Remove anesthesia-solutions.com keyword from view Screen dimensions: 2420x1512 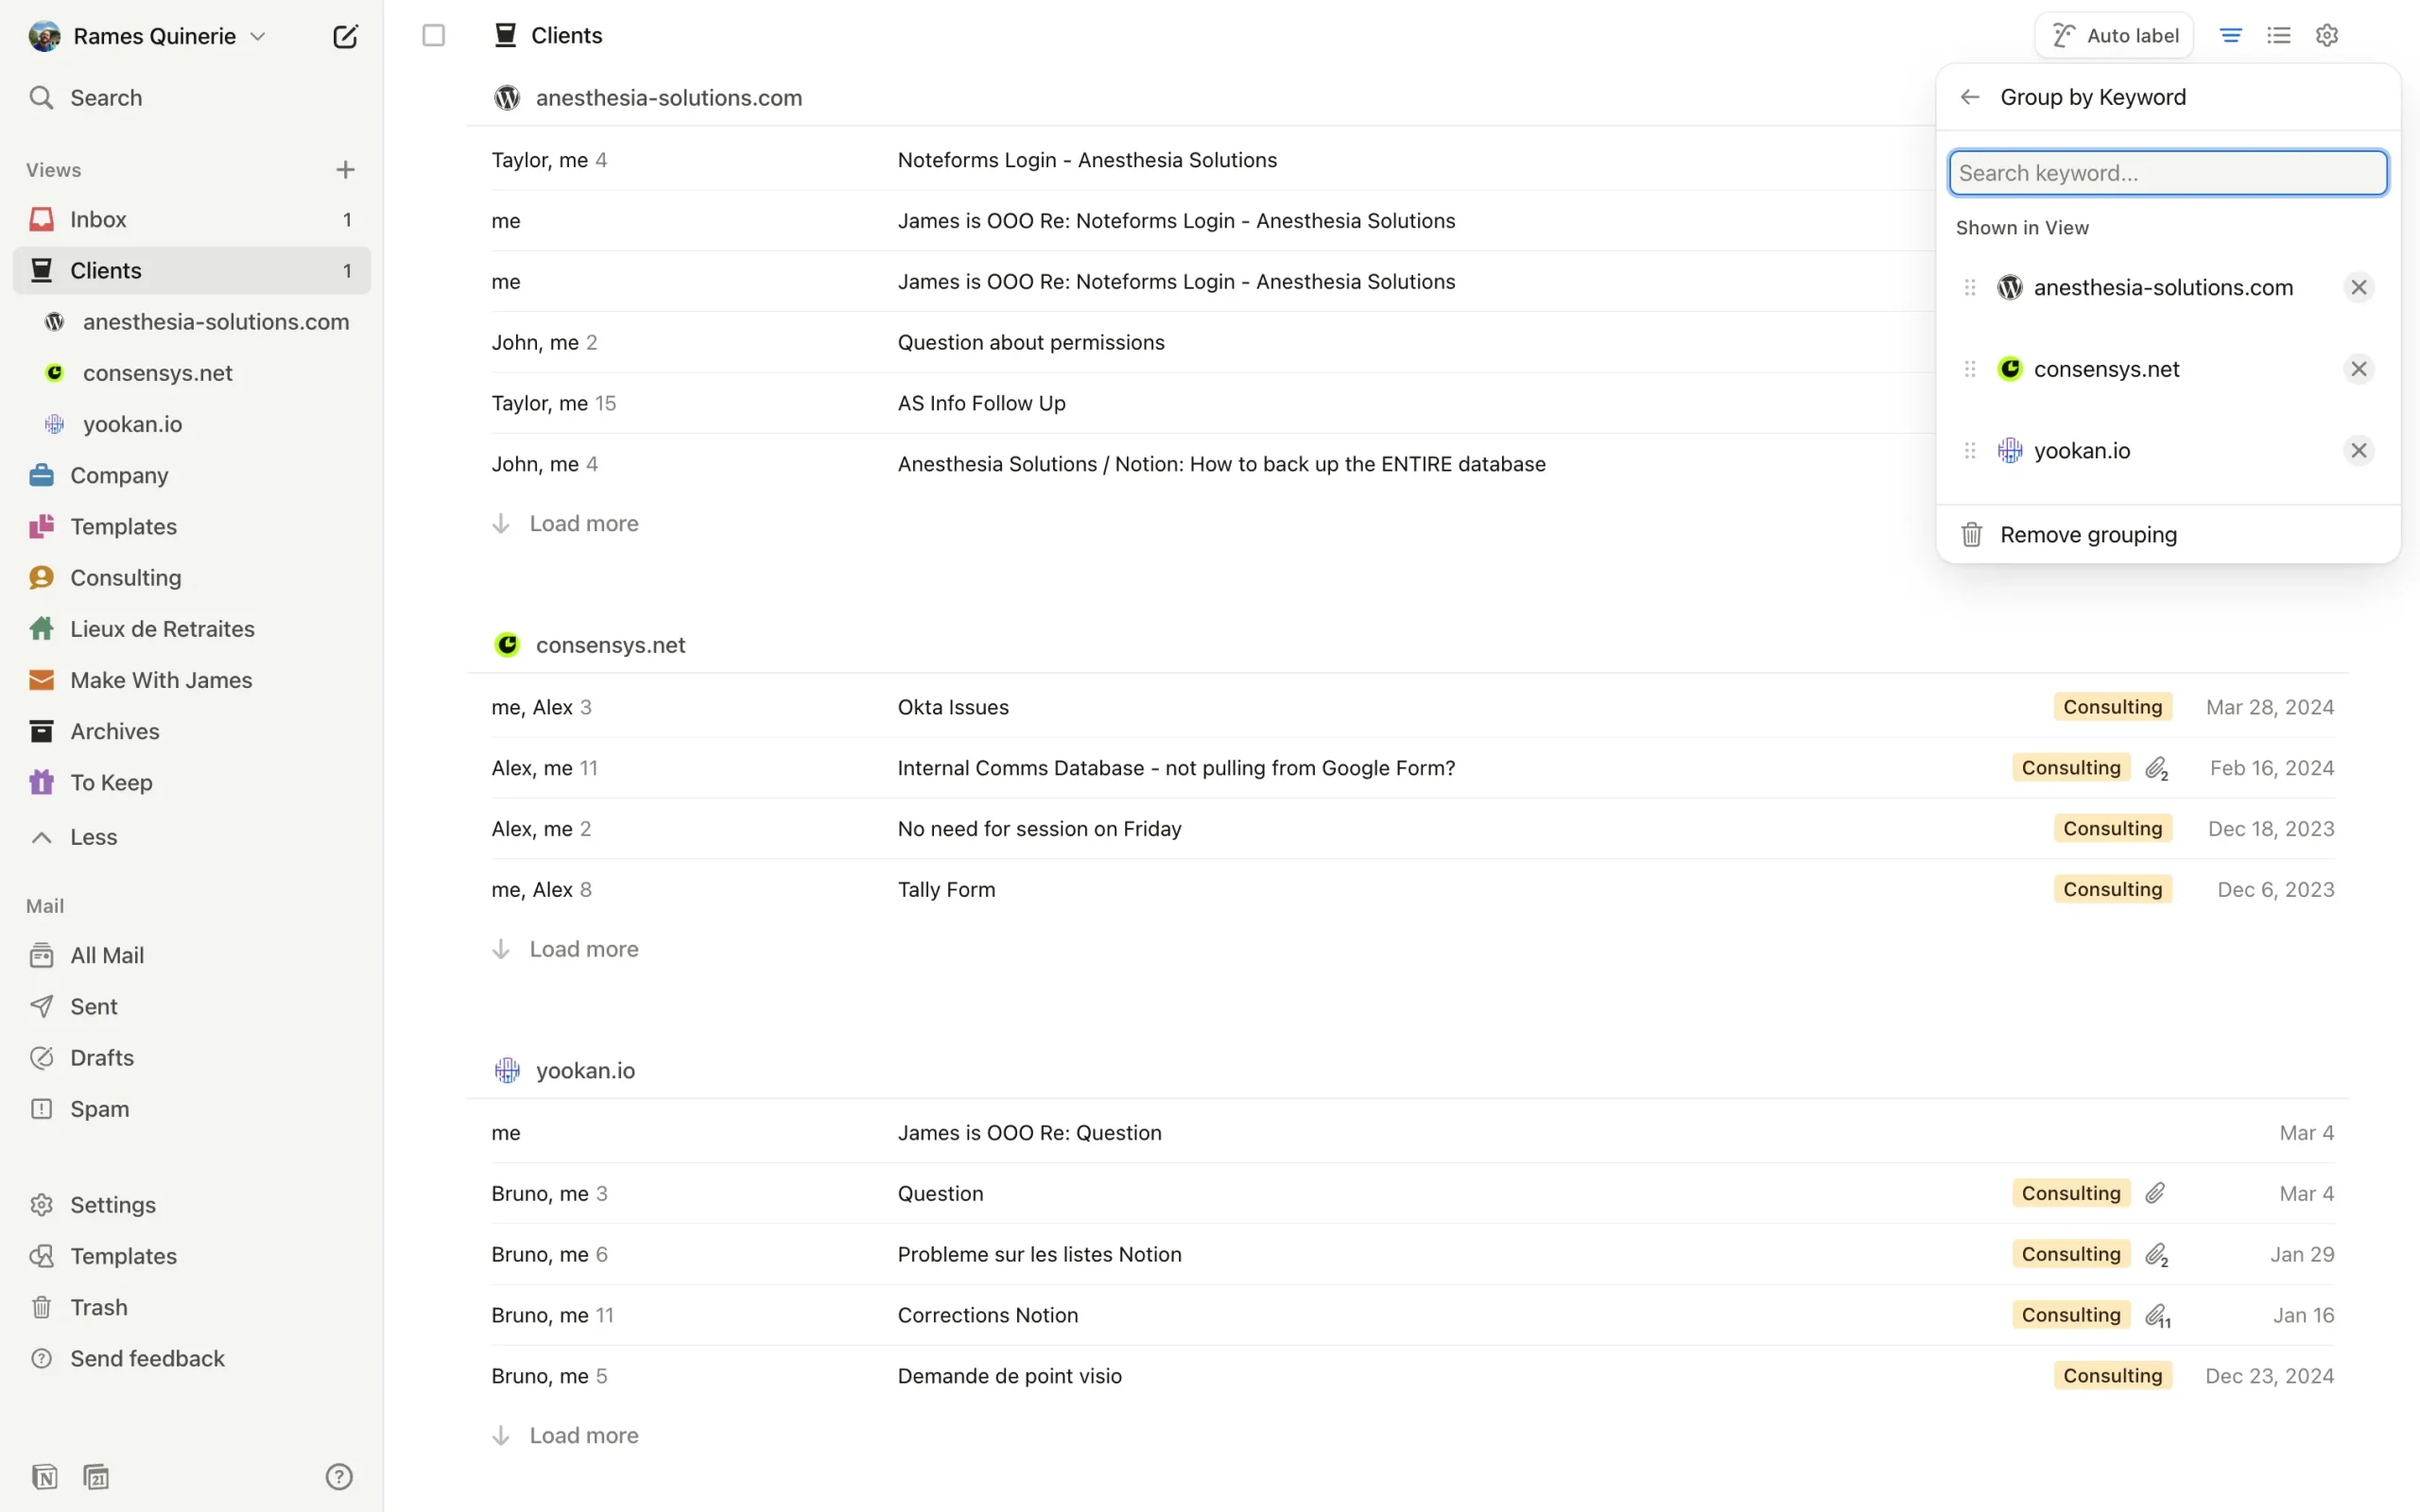click(x=2358, y=288)
